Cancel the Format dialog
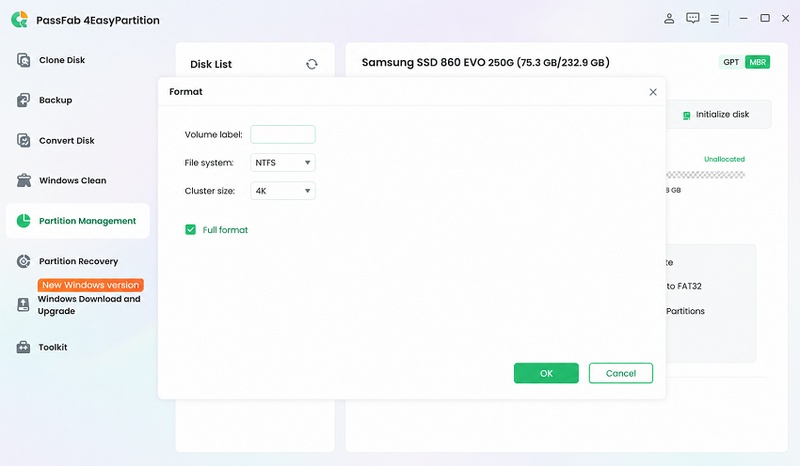The image size is (800, 466). click(620, 373)
